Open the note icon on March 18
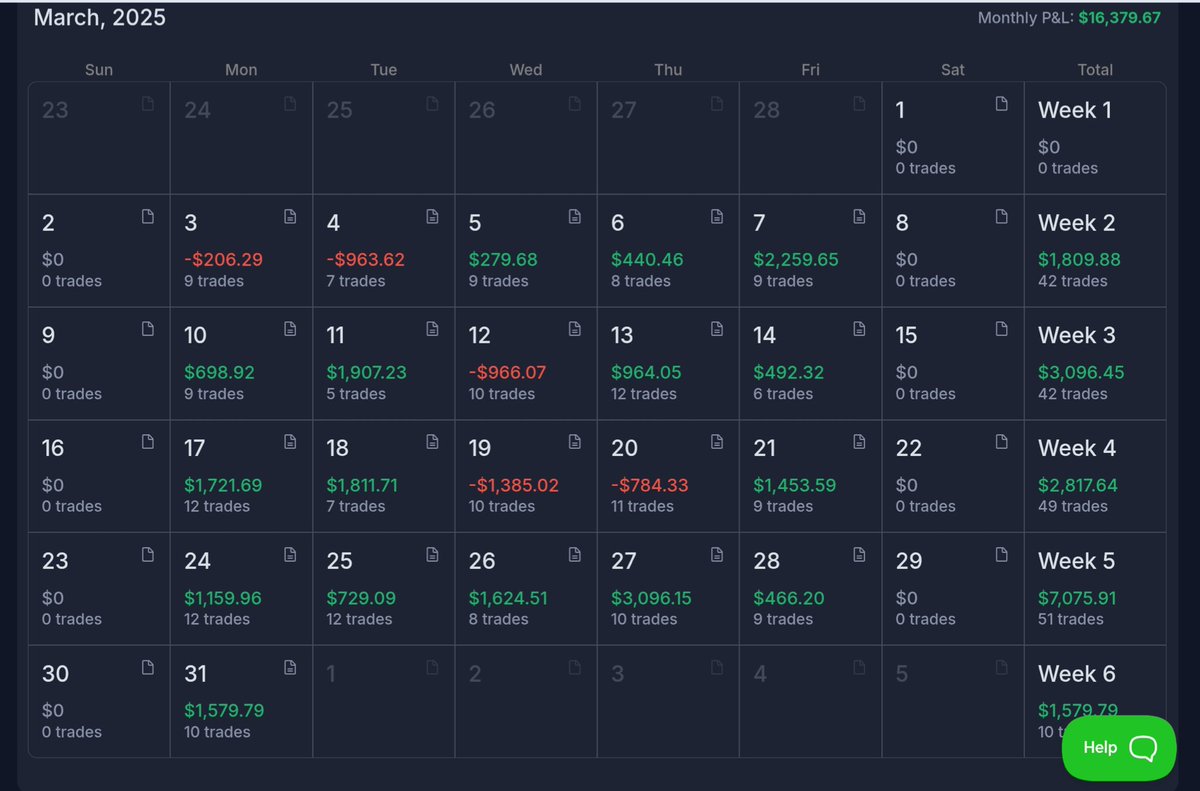The image size is (1200, 791). [432, 441]
